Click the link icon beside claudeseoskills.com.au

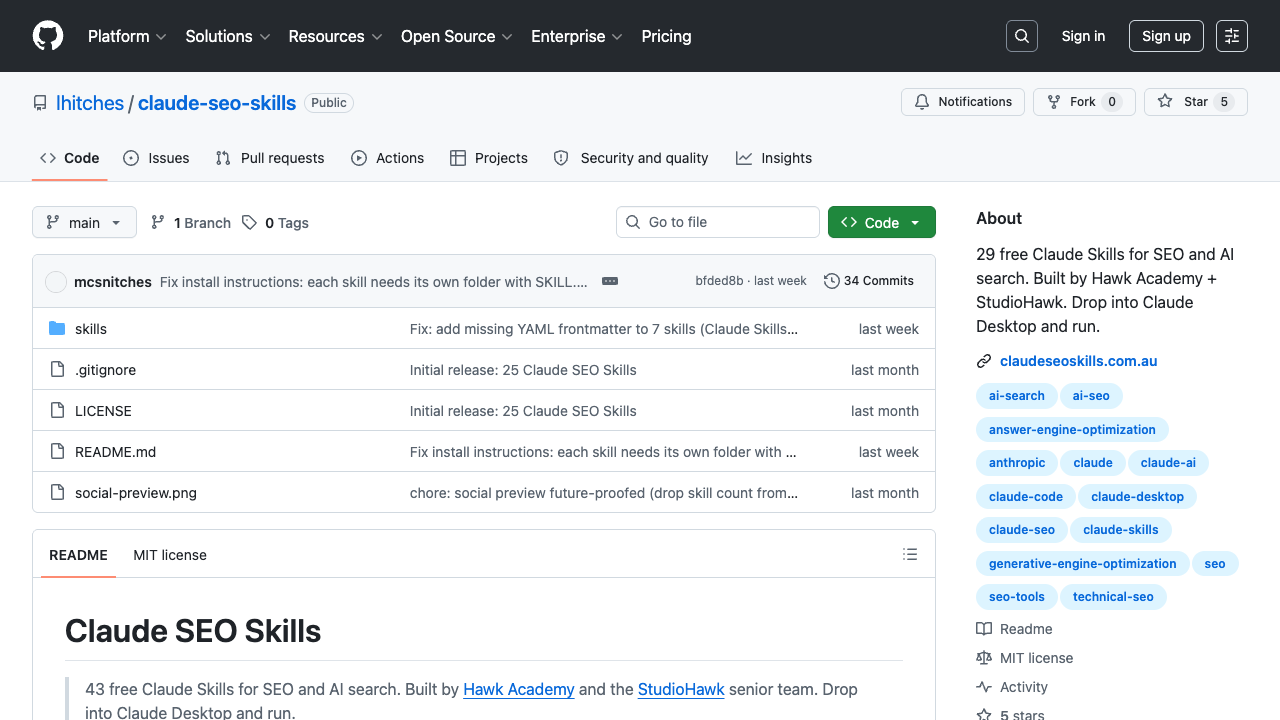pyautogui.click(x=984, y=362)
